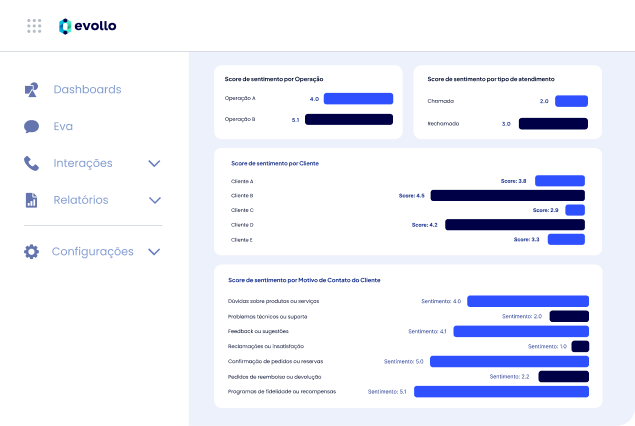The image size is (635, 426).
Task: Expand the Relatórios submenu chevron
Action: (x=154, y=200)
